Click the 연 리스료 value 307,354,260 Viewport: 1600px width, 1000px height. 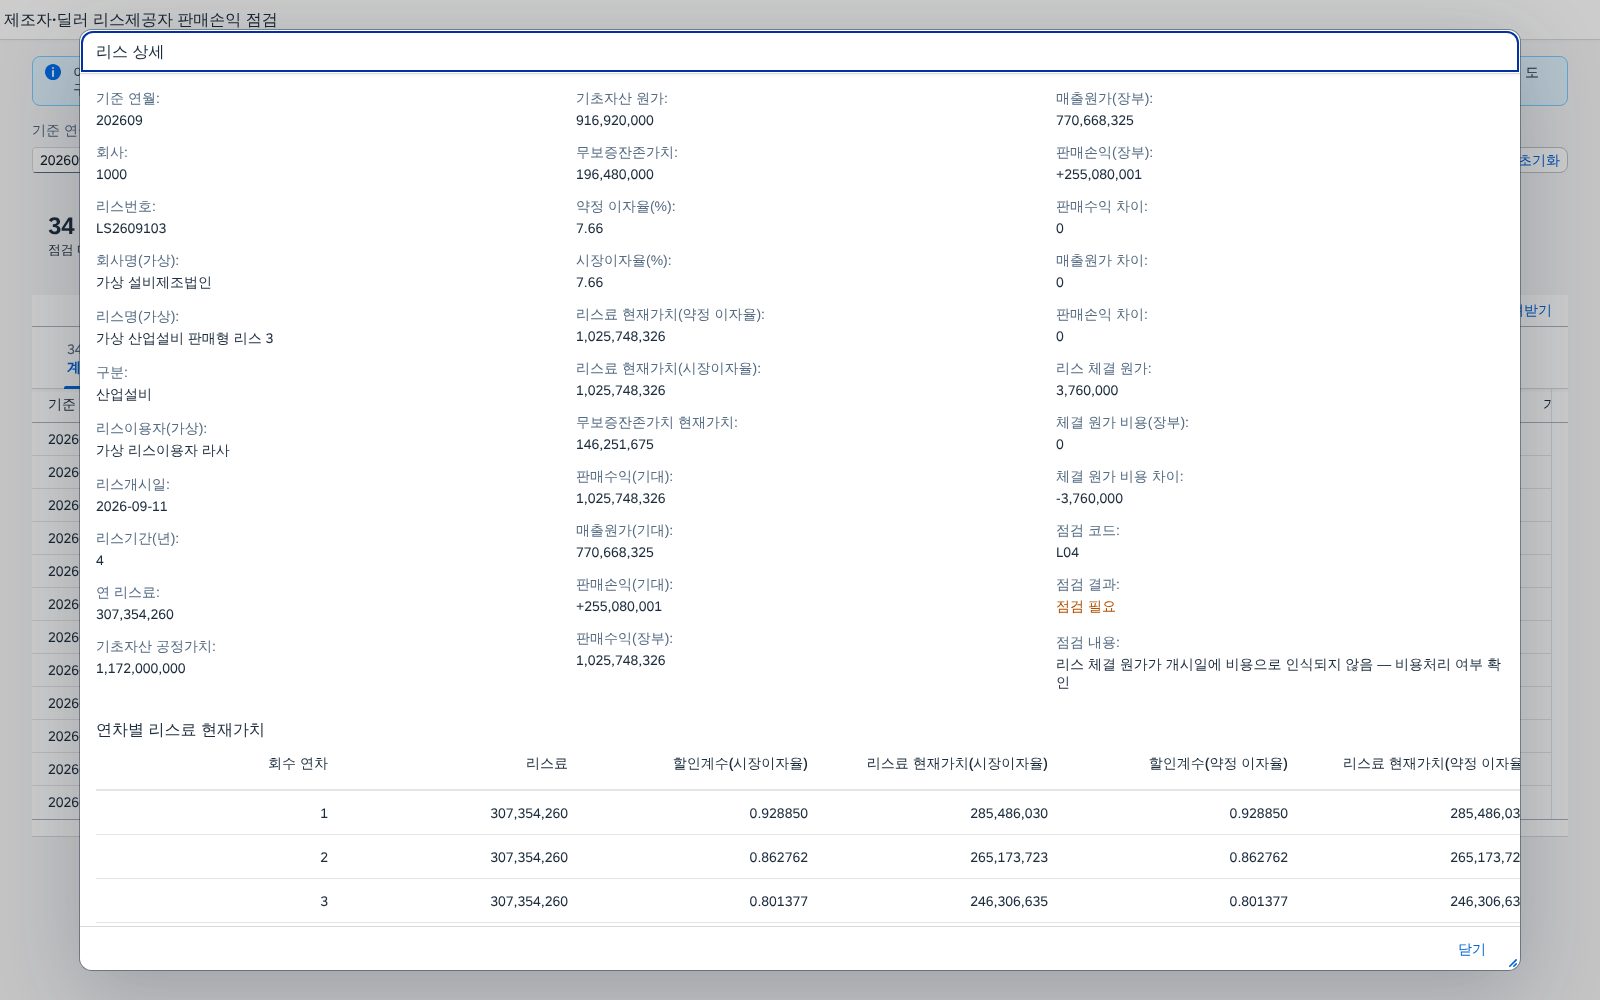(135, 614)
